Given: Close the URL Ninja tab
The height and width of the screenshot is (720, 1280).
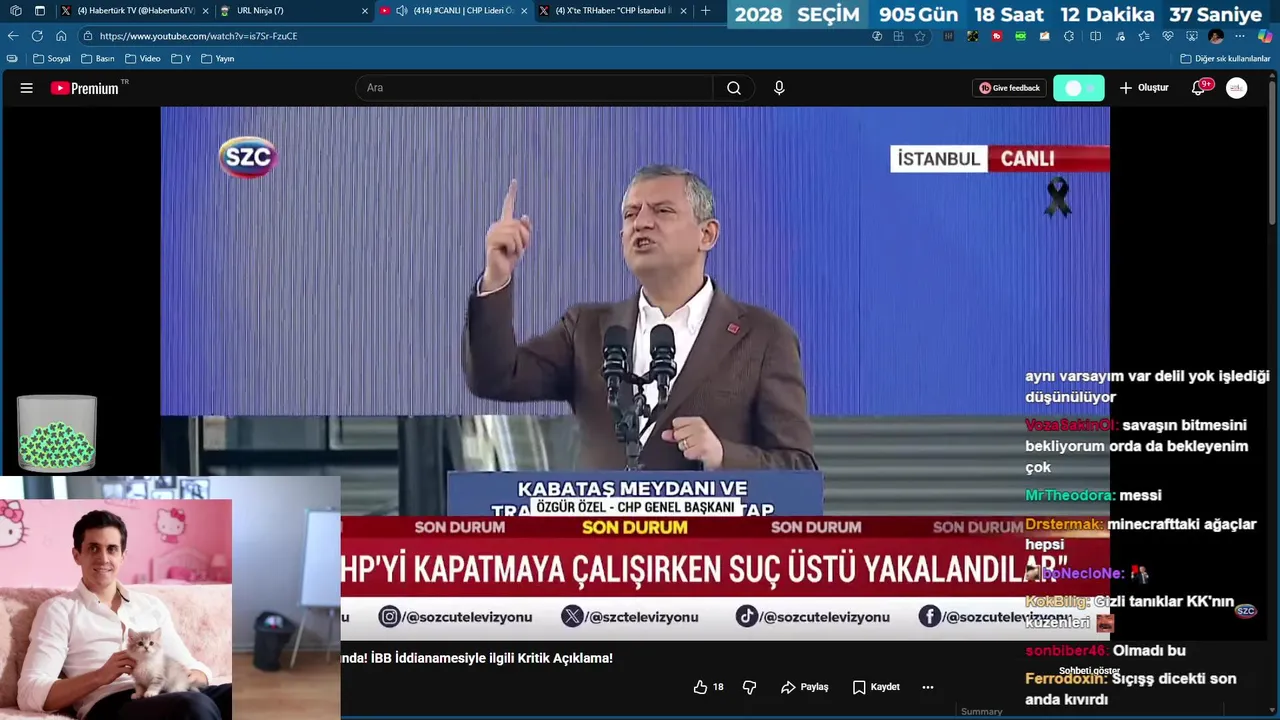Looking at the screenshot, I should coord(365,10).
